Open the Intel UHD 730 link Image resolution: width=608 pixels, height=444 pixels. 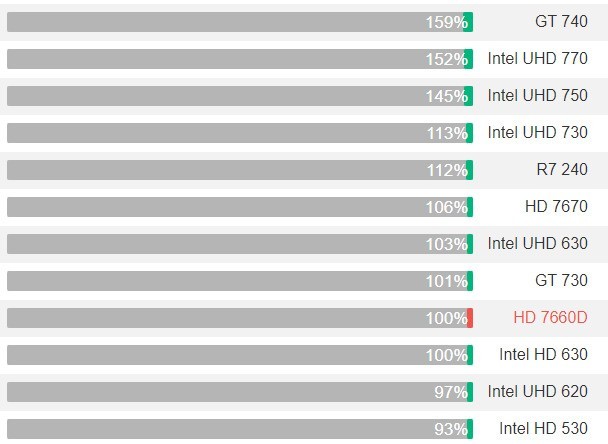(x=537, y=133)
